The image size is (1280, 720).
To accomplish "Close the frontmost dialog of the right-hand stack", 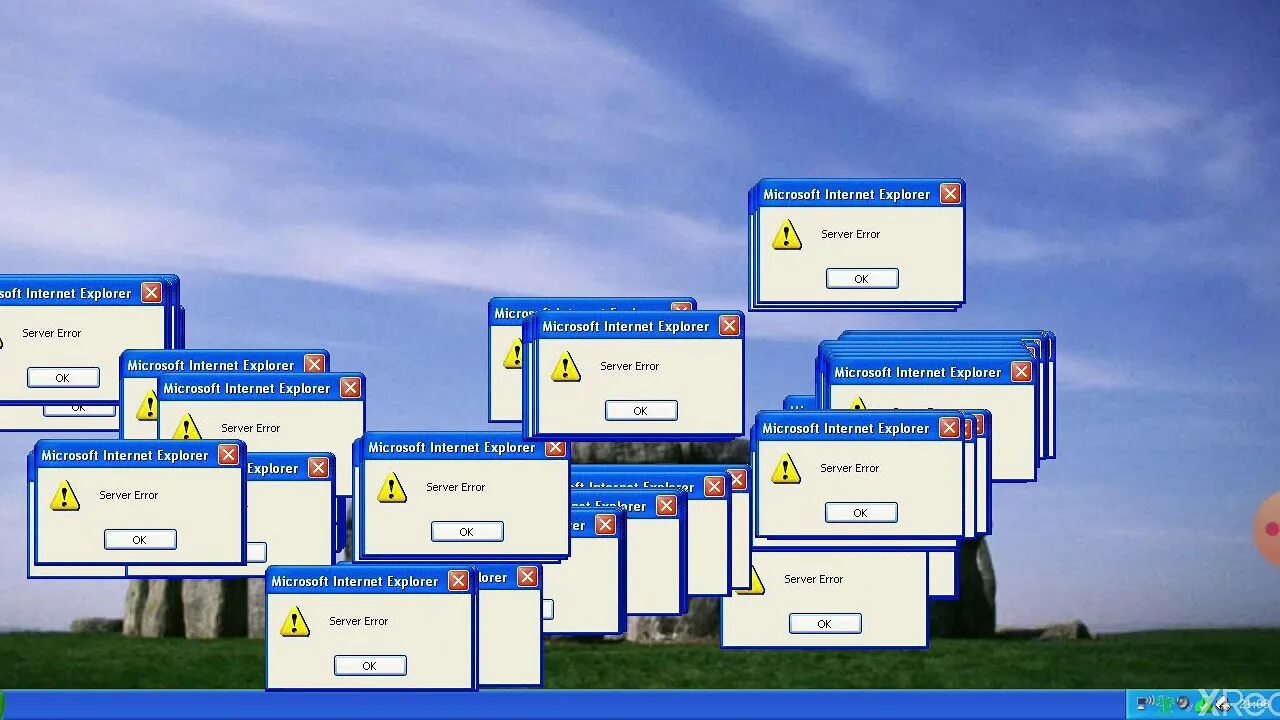I will point(949,428).
